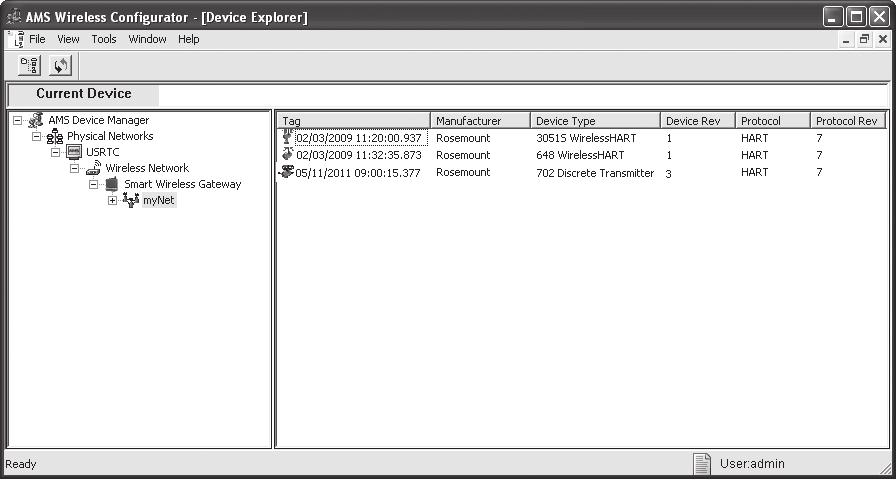Click the 702 Discrete Transmitter cell
Viewport: 896px width, 480px height.
pyautogui.click(x=595, y=173)
